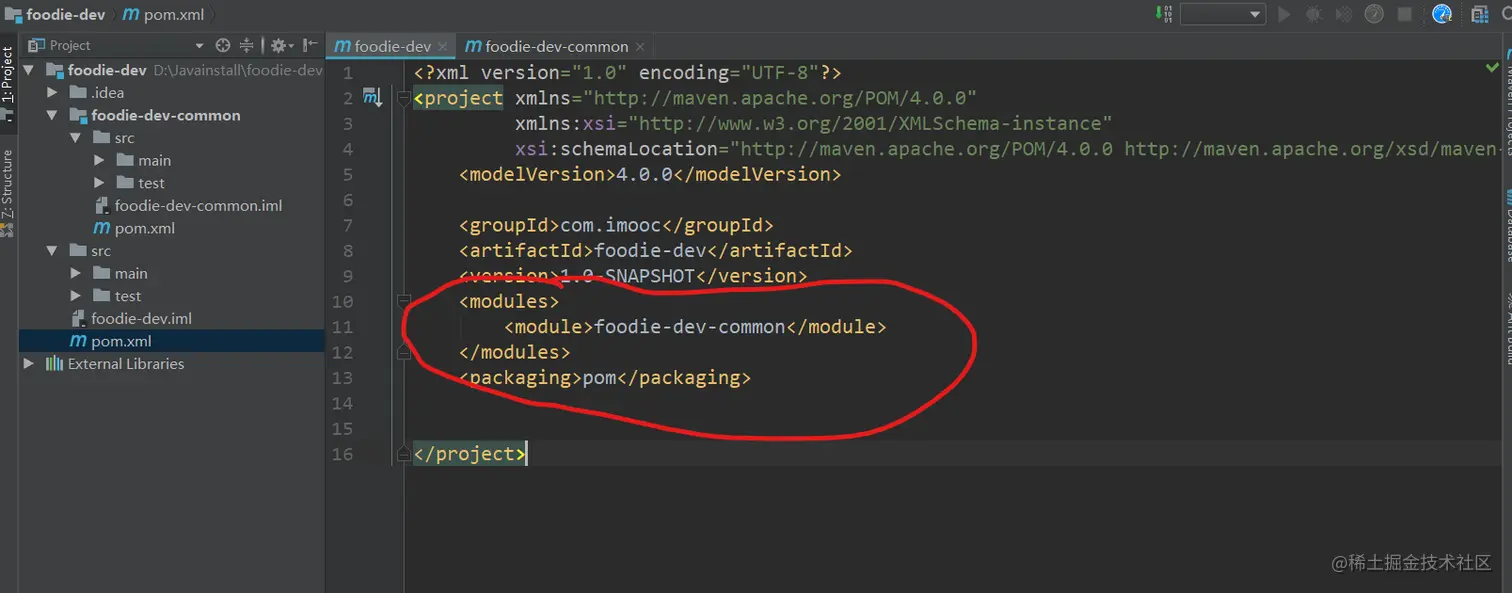Click groupId com.imooc line
Image resolution: width=1512 pixels, height=593 pixels.
[x=616, y=225]
